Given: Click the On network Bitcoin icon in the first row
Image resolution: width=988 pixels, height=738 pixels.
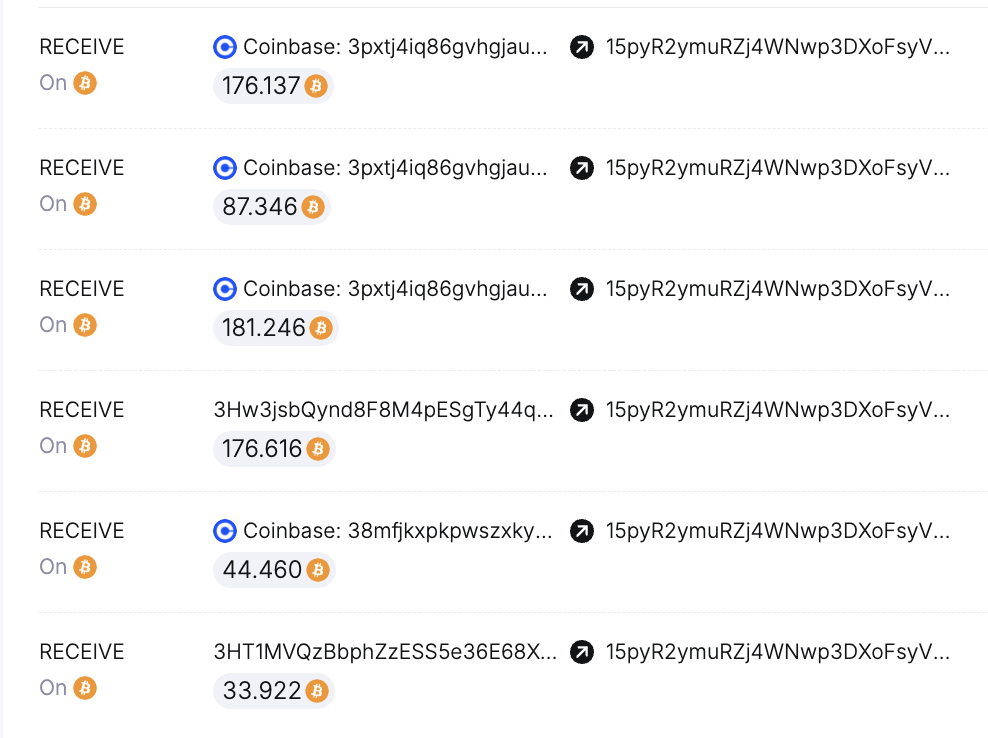Looking at the screenshot, I should 85,83.
